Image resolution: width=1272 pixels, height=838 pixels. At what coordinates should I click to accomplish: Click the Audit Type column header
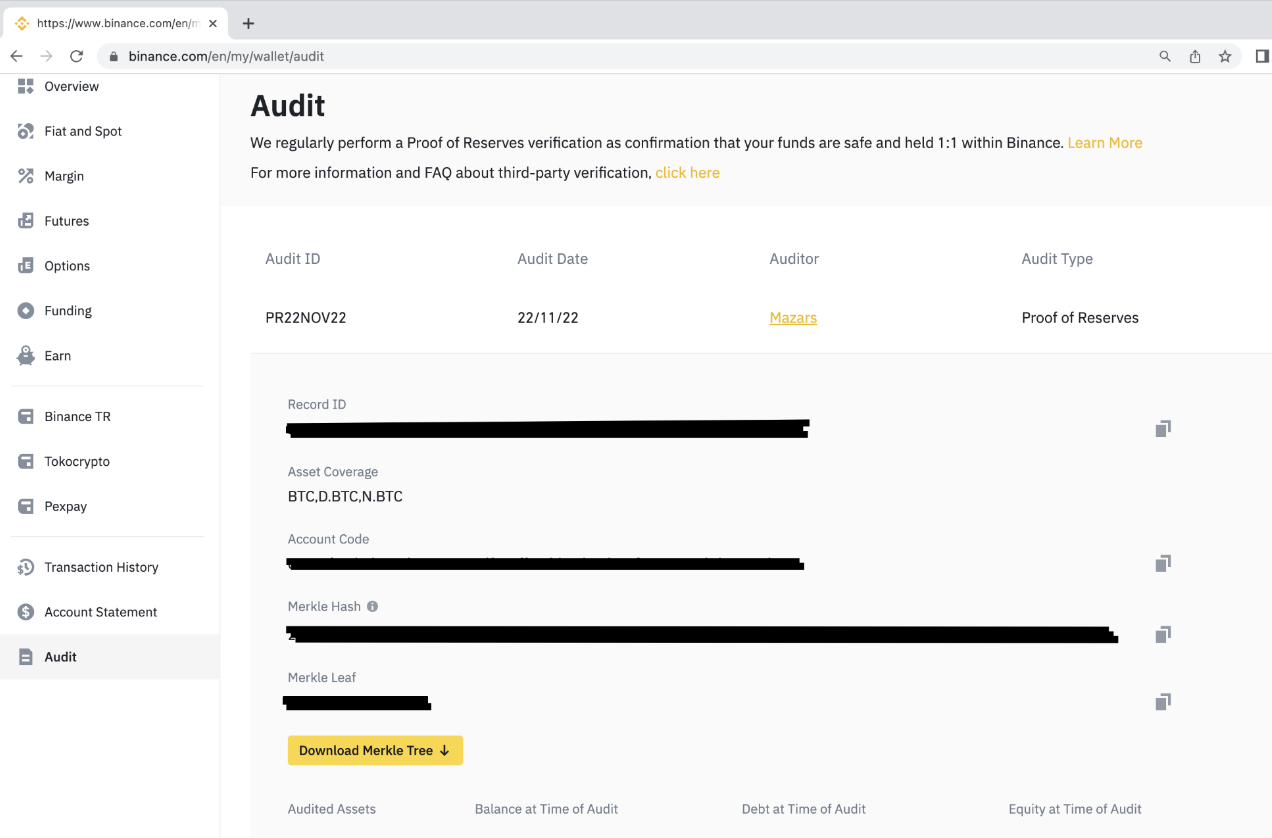click(1057, 259)
